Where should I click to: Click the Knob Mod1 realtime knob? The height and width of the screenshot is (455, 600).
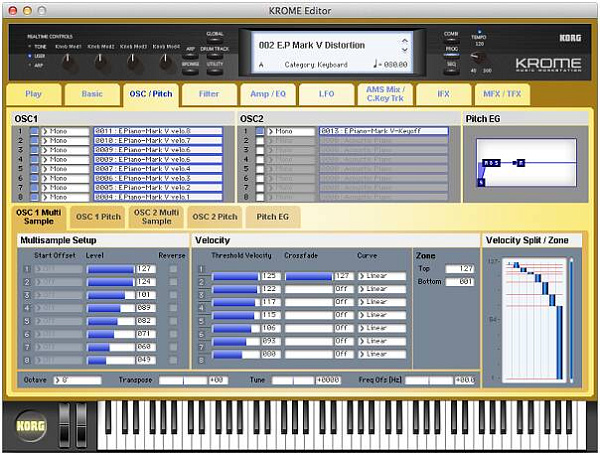click(68, 62)
